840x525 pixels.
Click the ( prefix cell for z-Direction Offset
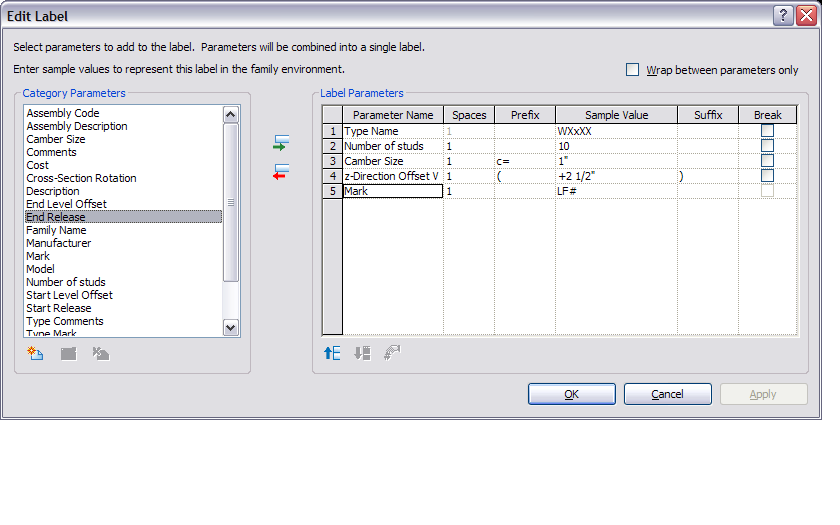[525, 176]
